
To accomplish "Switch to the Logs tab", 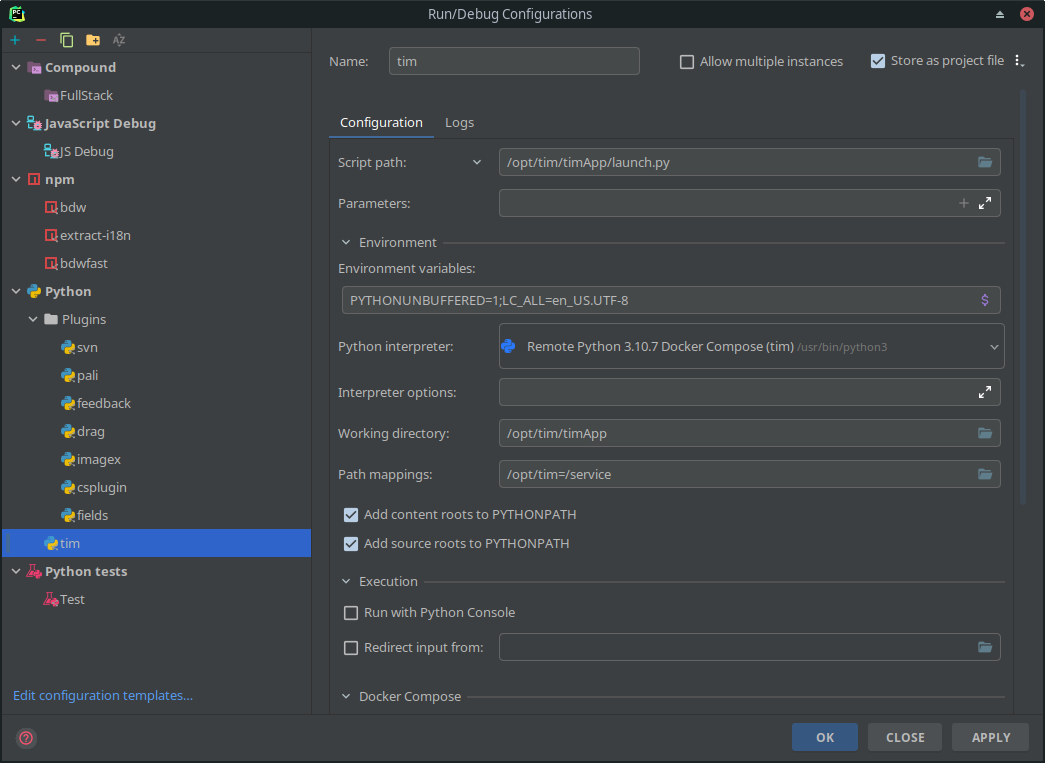I will (x=459, y=123).
